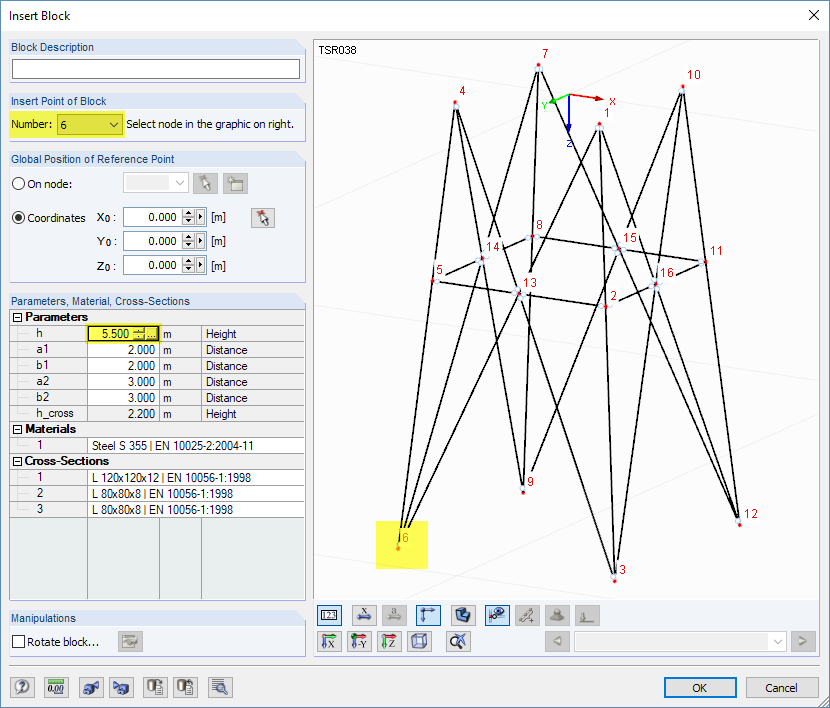Click the Cancel button

click(x=781, y=687)
